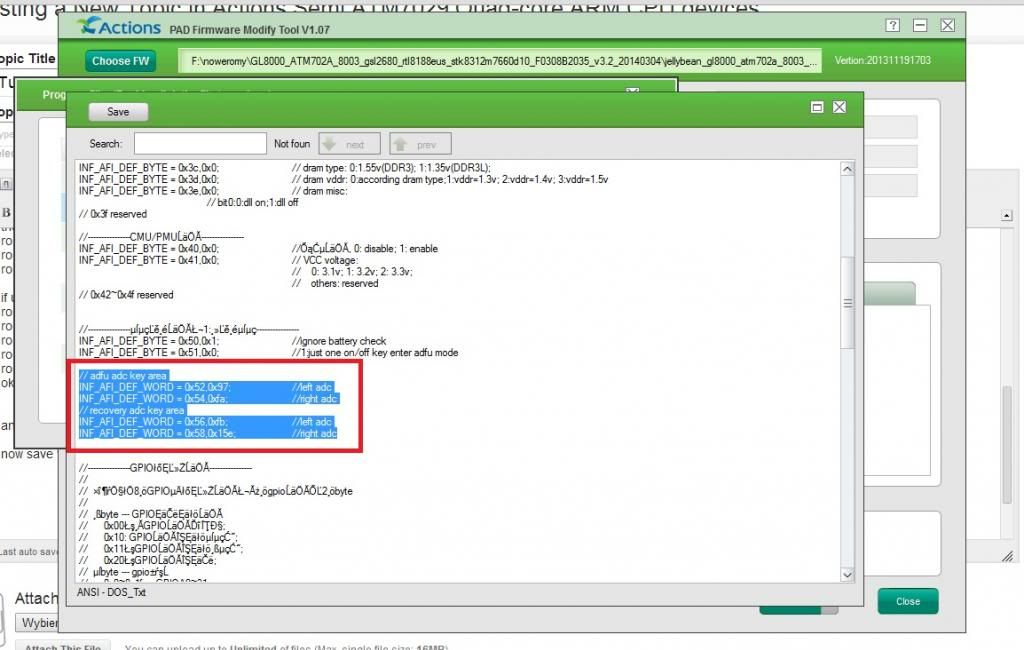Click the green Close button

(x=908, y=601)
